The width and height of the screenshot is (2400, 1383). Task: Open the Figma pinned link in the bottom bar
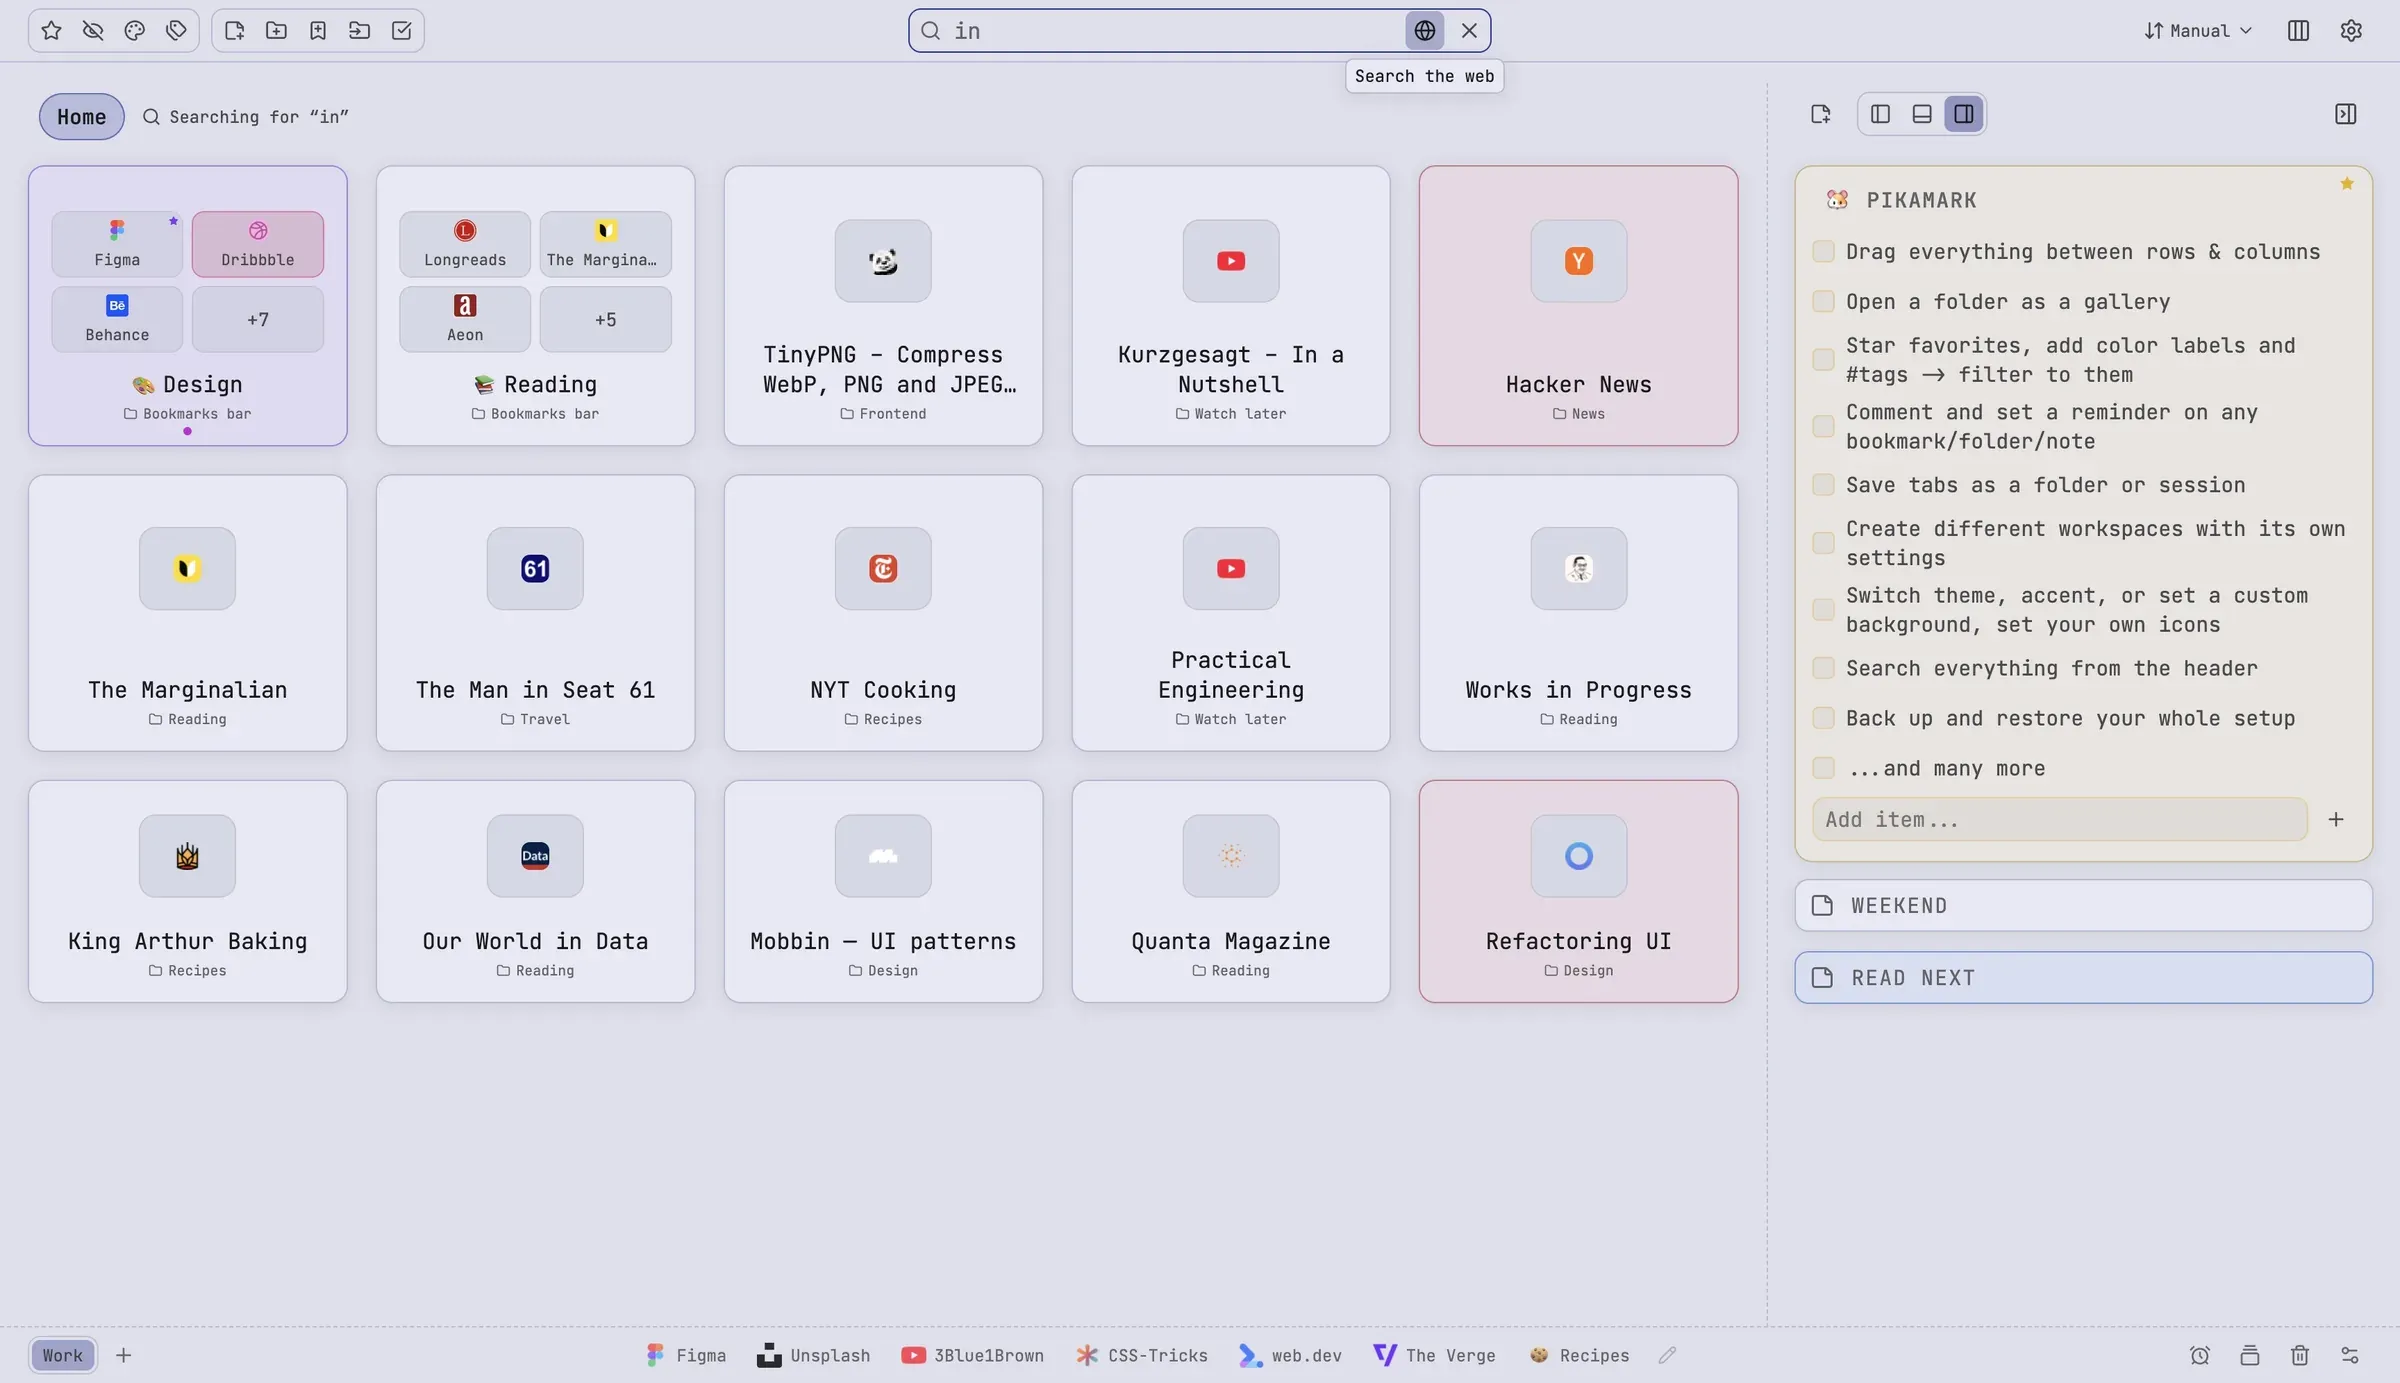(x=686, y=1355)
